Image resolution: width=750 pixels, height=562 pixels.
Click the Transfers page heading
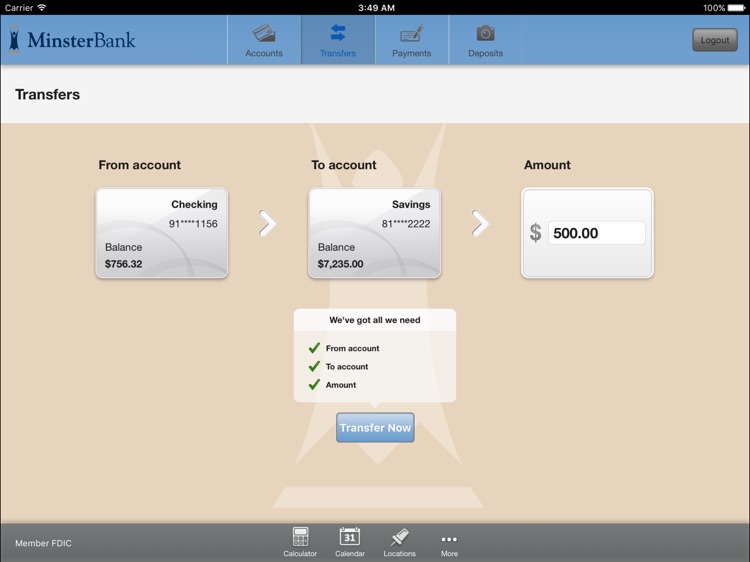47,94
